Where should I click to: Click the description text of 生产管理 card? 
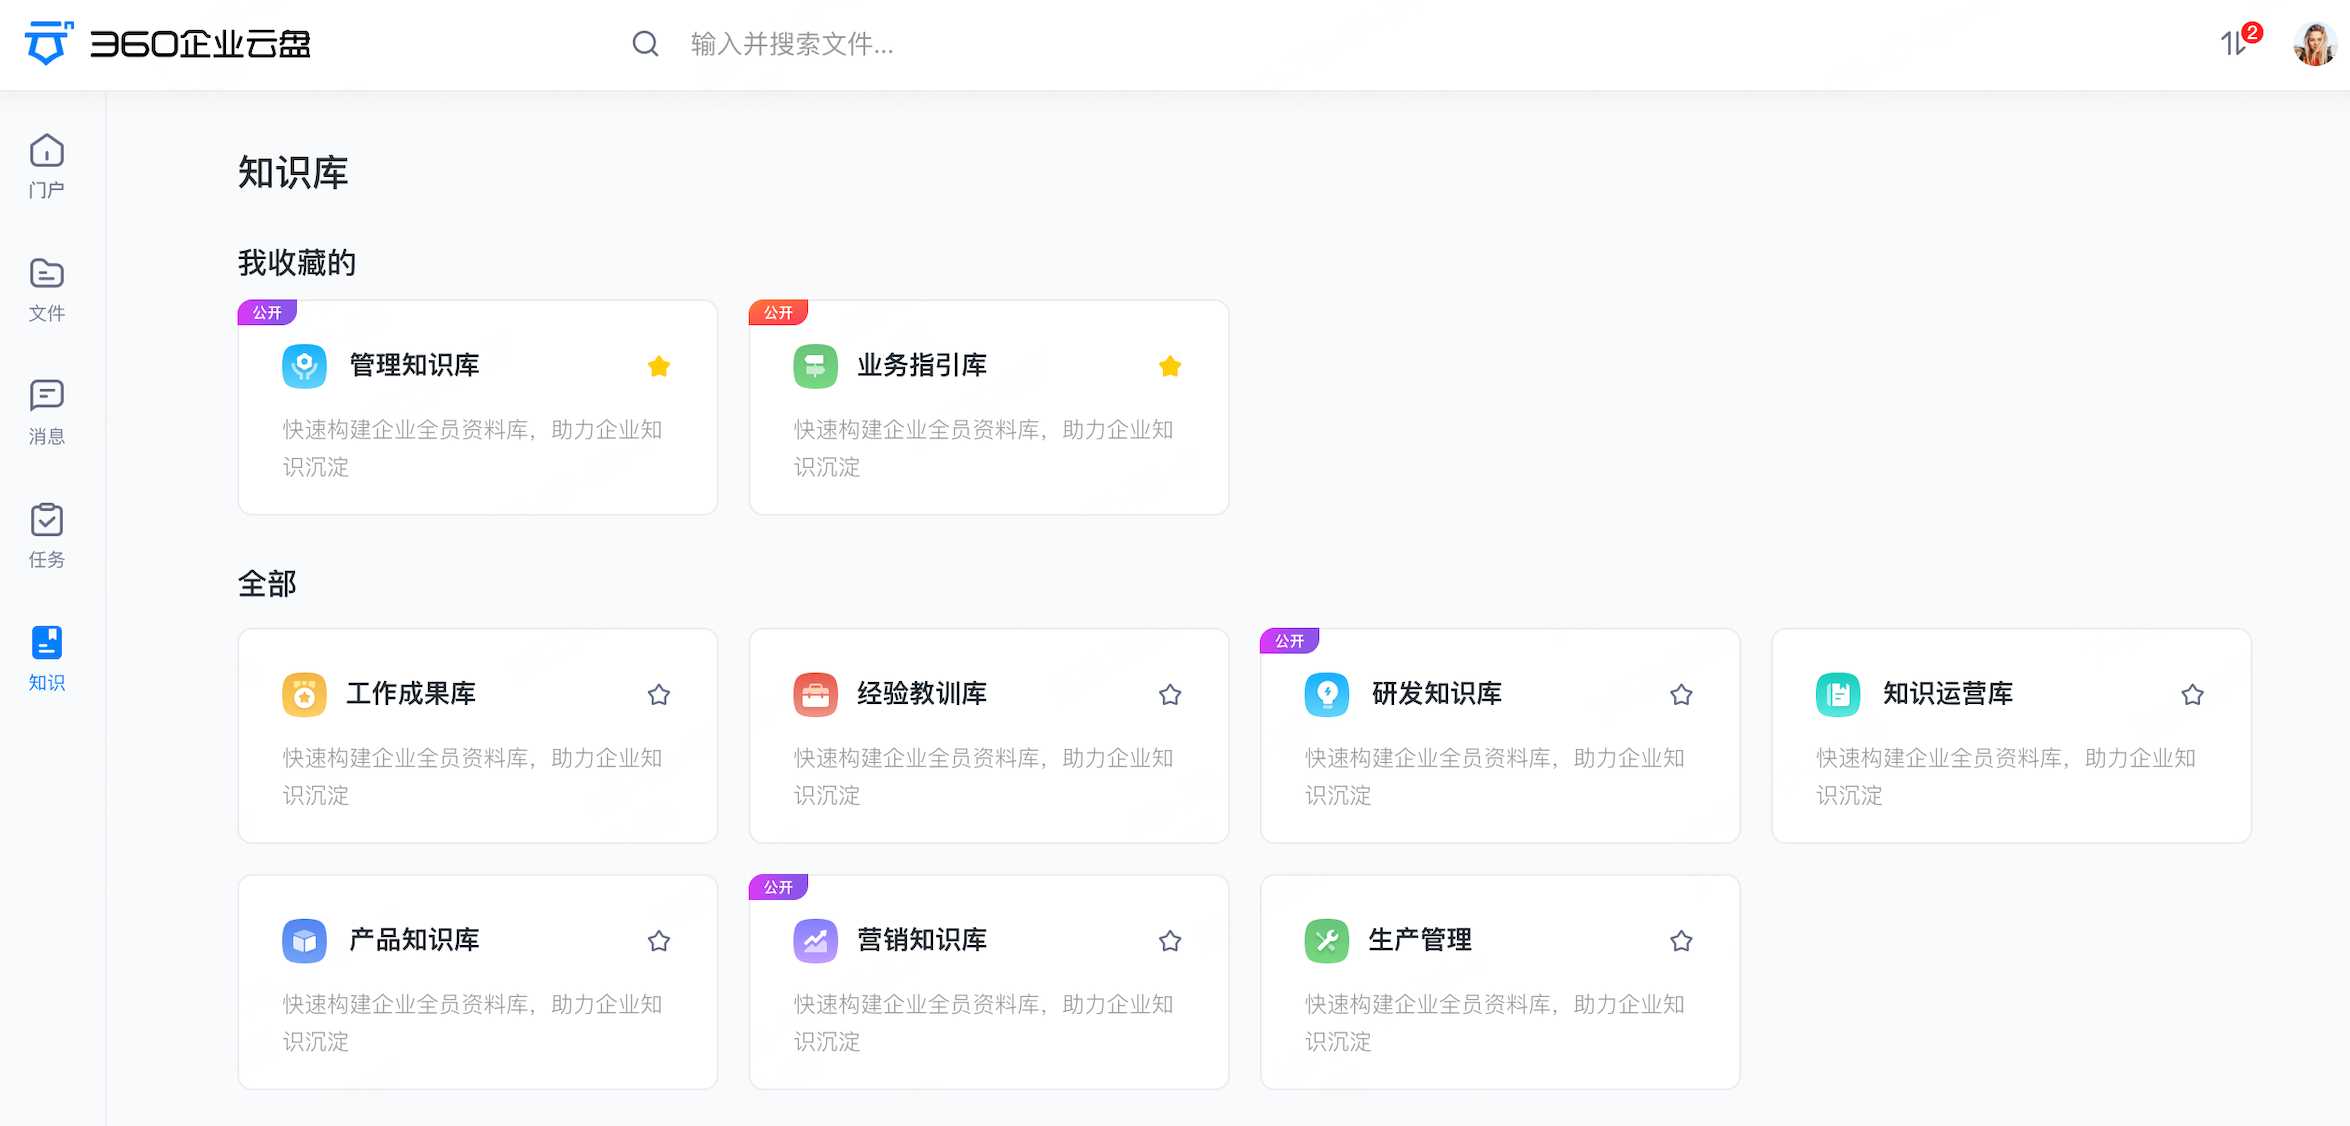[x=1495, y=1023]
